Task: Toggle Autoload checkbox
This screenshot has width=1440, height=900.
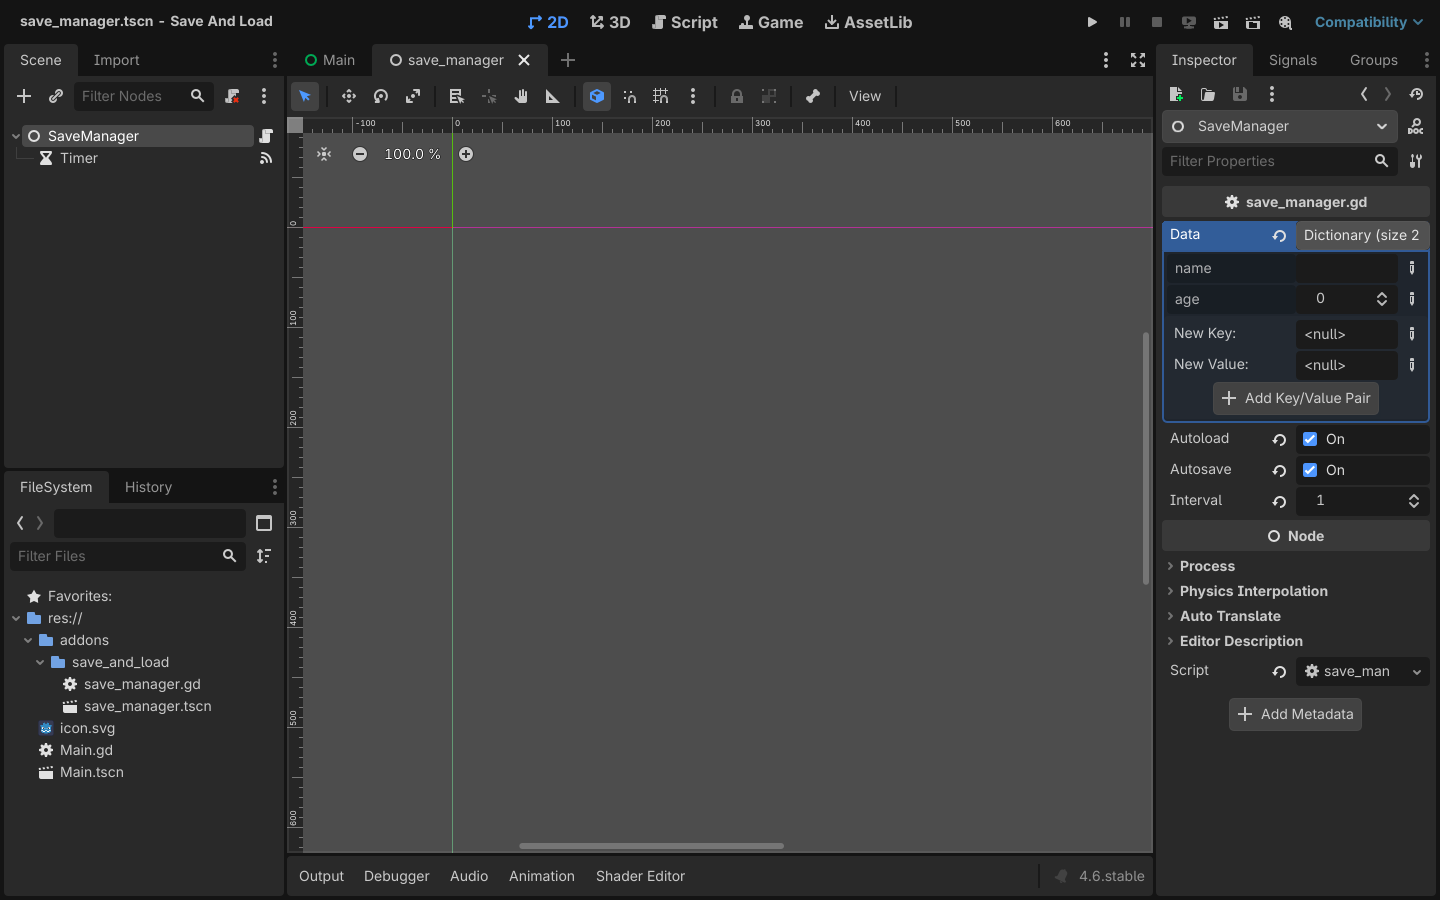Action: pyautogui.click(x=1310, y=439)
